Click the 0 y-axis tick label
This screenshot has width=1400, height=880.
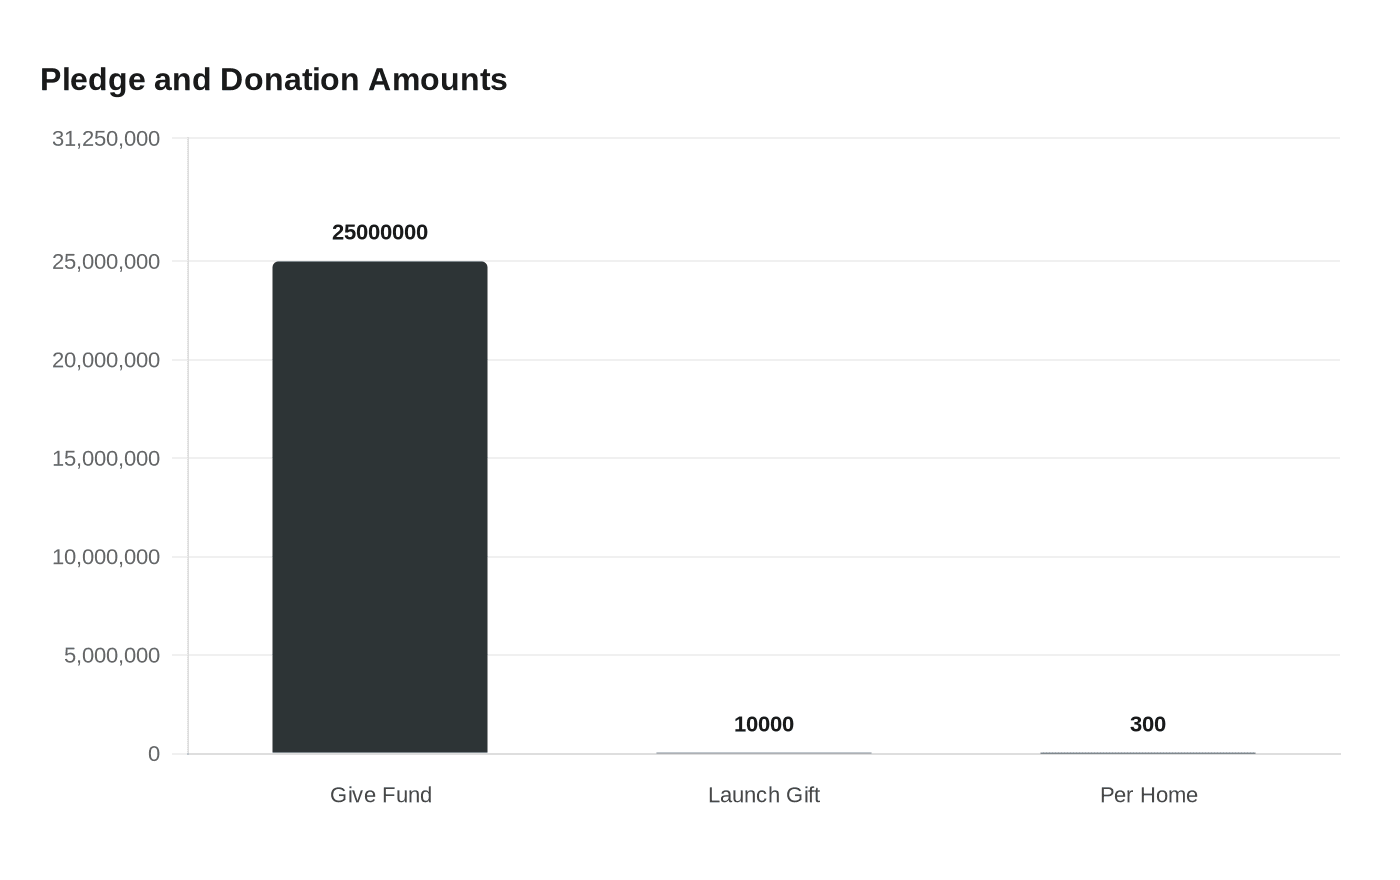[x=154, y=754]
